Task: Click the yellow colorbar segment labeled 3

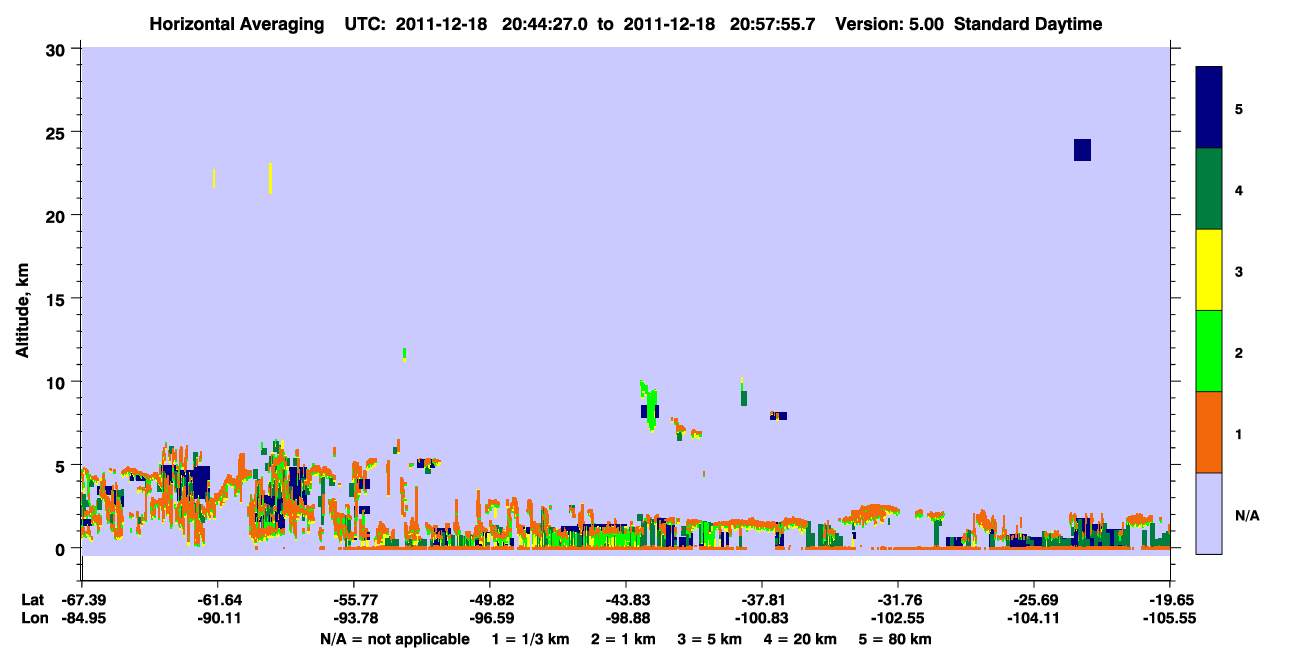Action: (1209, 270)
